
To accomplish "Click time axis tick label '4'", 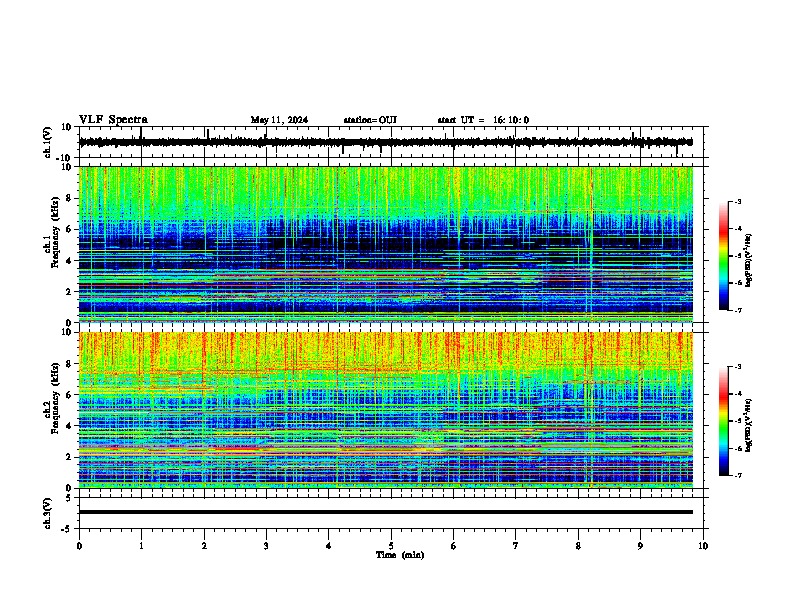I will pos(329,546).
